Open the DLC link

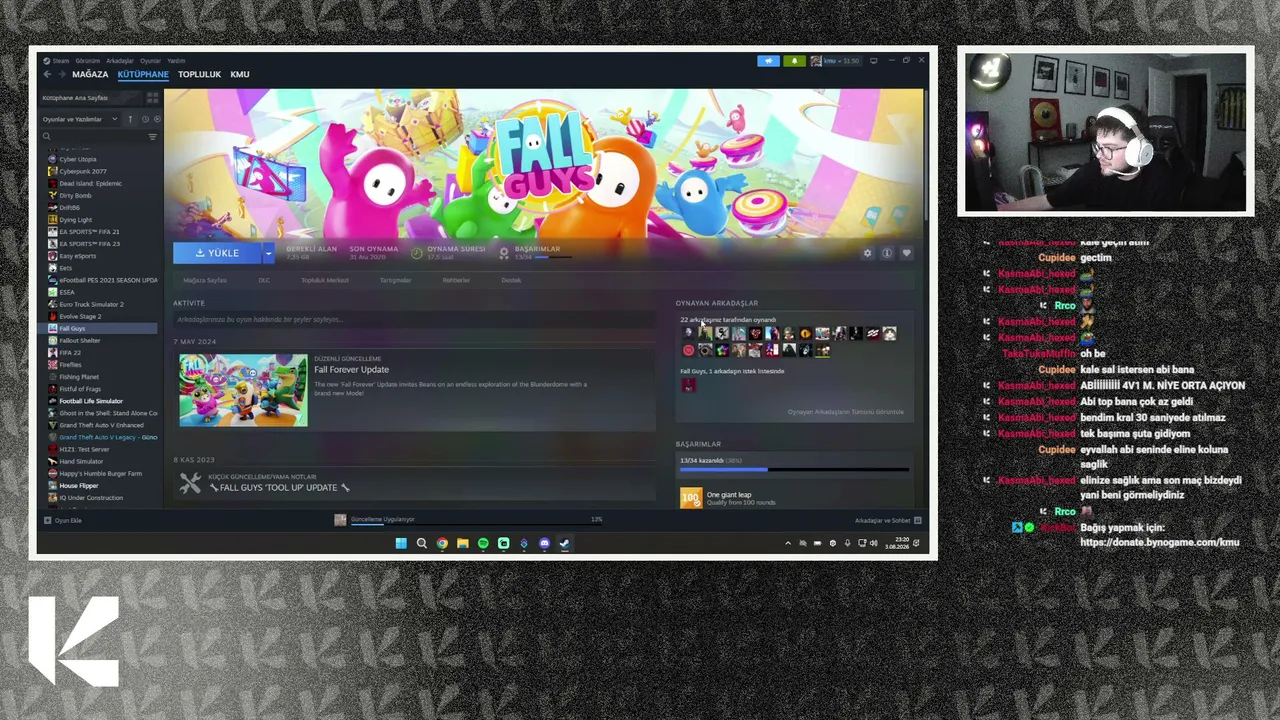[x=264, y=280]
